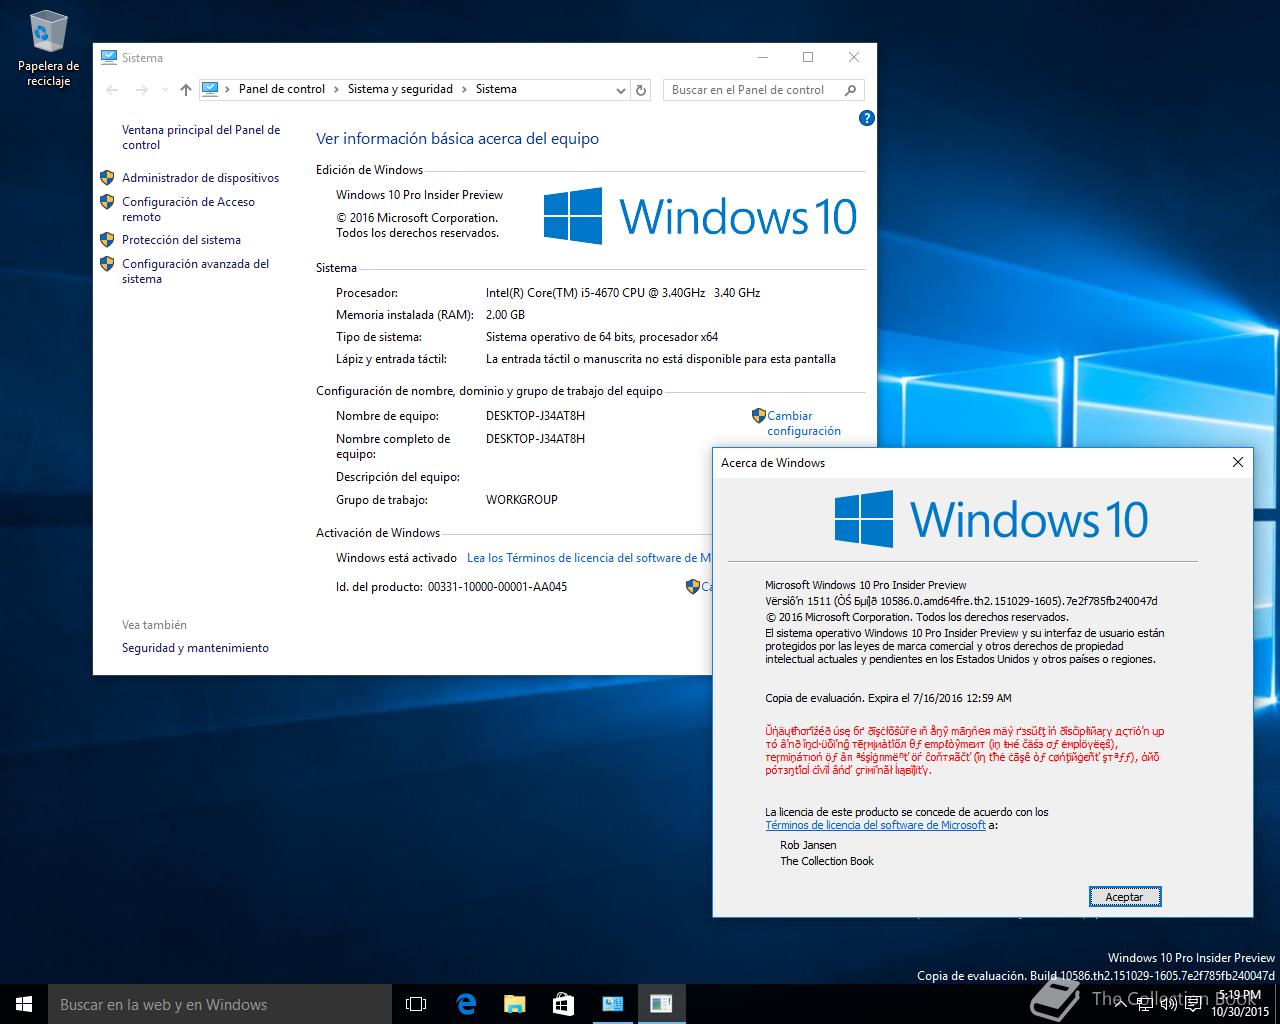Open the Action Center notifications icon
The image size is (1280, 1024).
[x=1193, y=1004]
